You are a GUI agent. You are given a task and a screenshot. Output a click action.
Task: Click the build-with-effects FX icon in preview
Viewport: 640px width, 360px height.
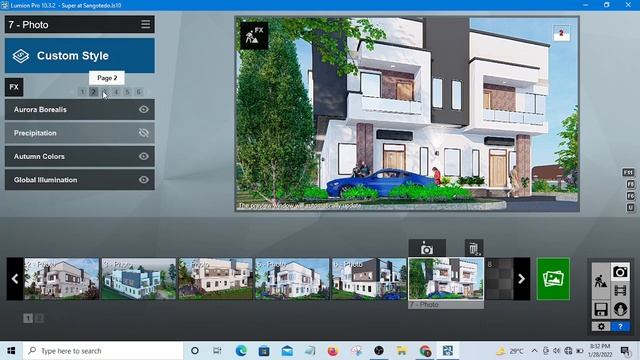(254, 36)
